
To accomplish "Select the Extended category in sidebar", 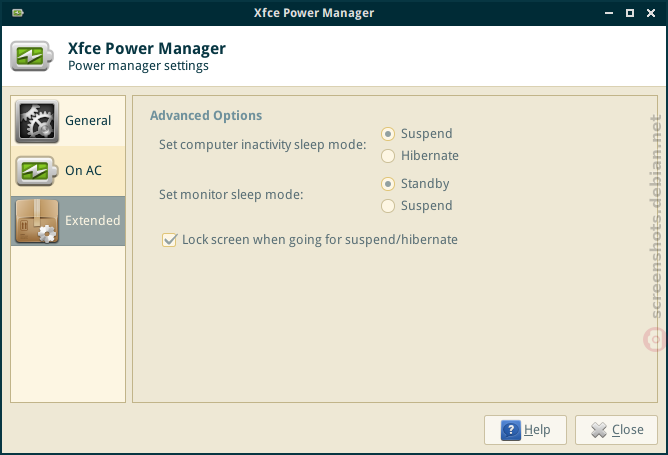I will (68, 221).
